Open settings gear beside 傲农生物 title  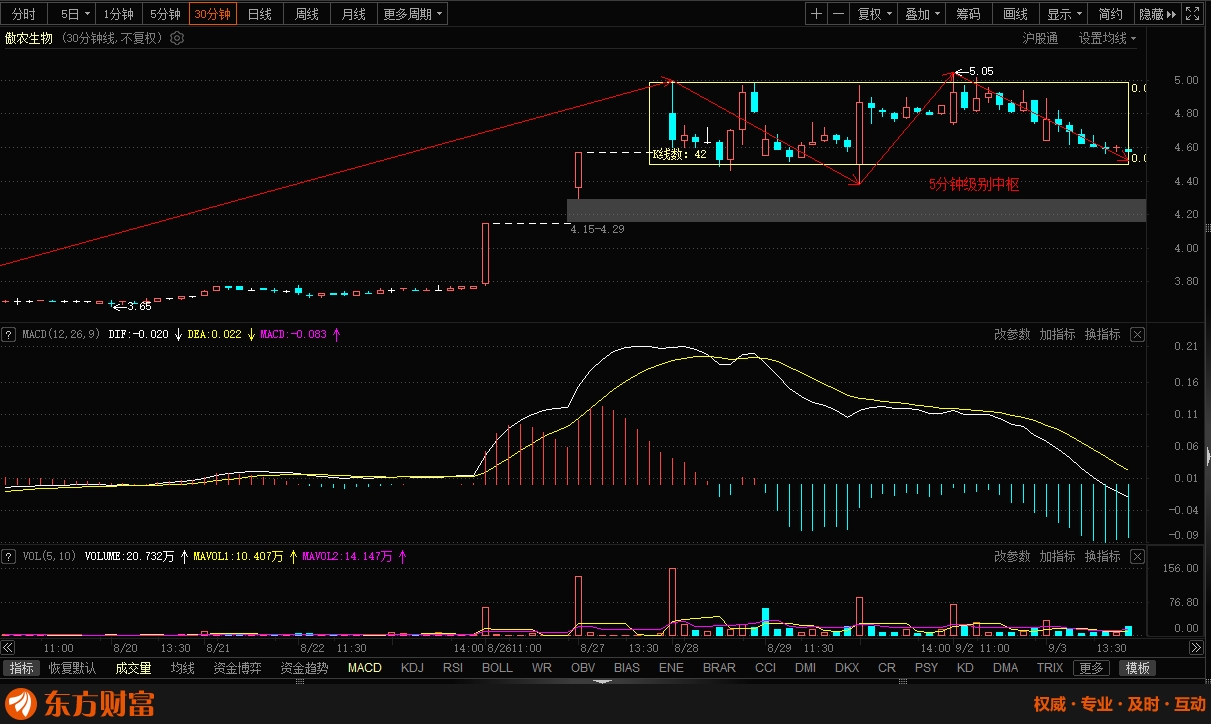click(x=177, y=38)
